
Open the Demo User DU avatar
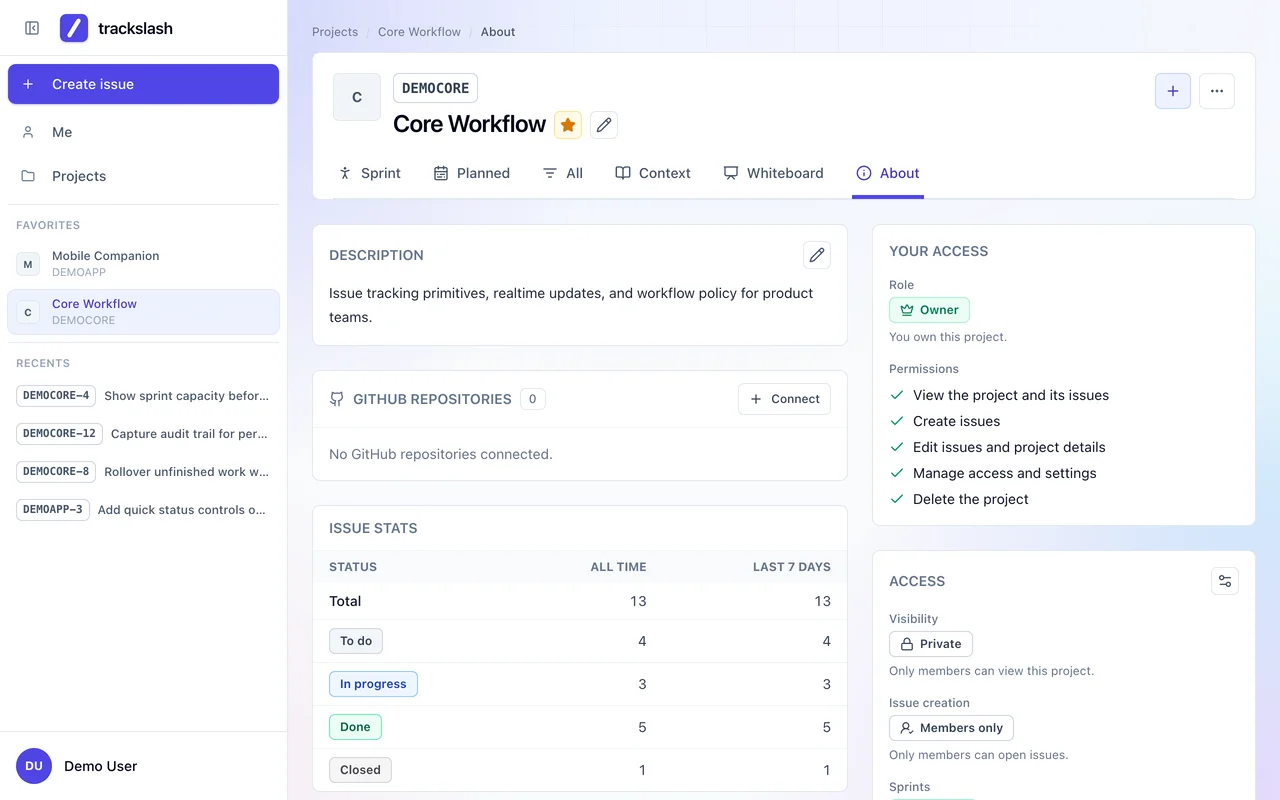tap(34, 766)
